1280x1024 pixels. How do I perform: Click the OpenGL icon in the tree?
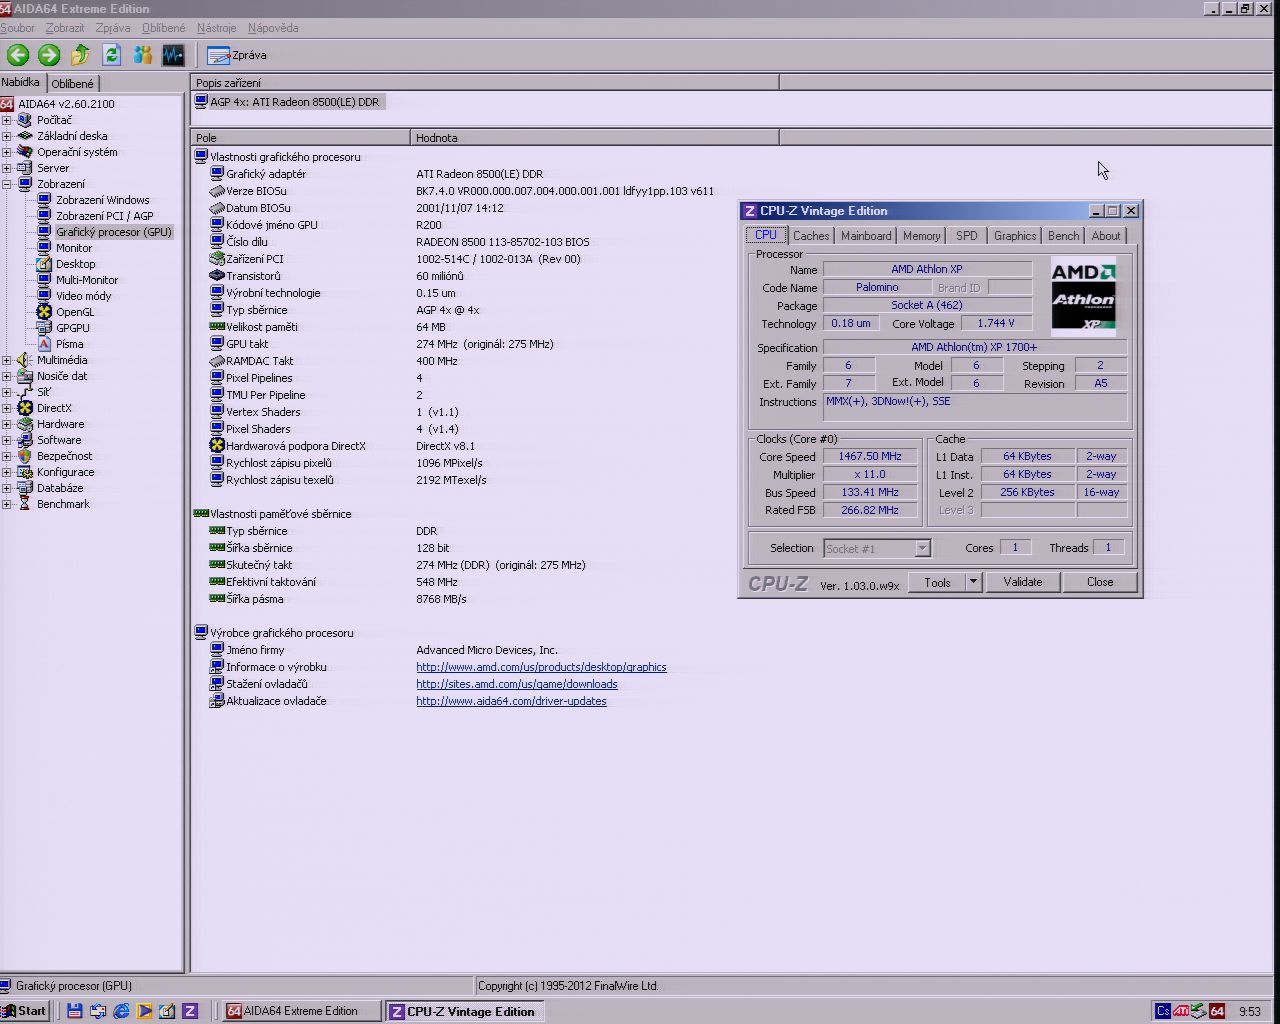44,312
